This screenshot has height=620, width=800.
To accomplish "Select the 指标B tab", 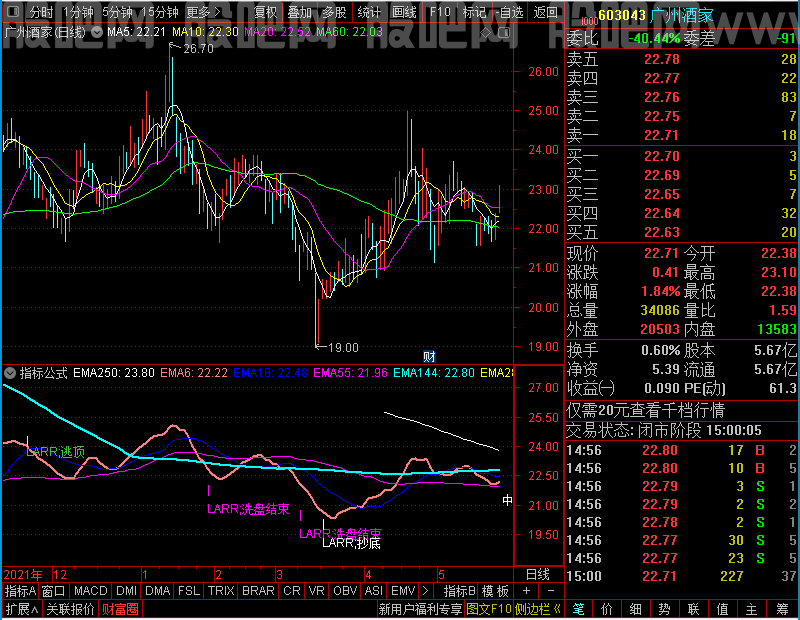I will pos(459,591).
